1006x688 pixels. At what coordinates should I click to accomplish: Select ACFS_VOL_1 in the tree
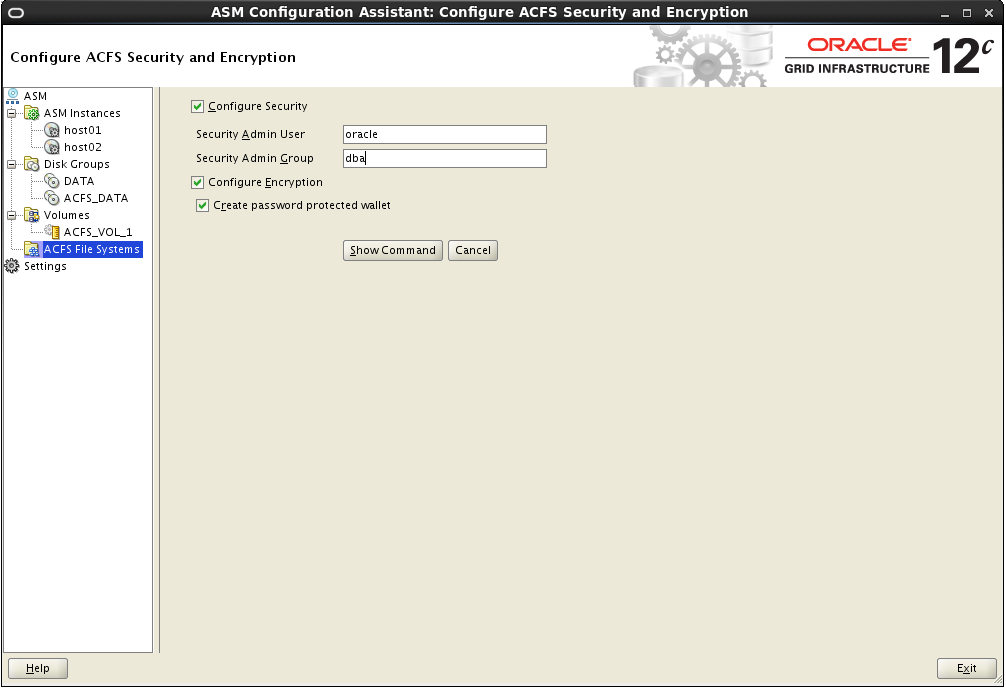click(98, 232)
